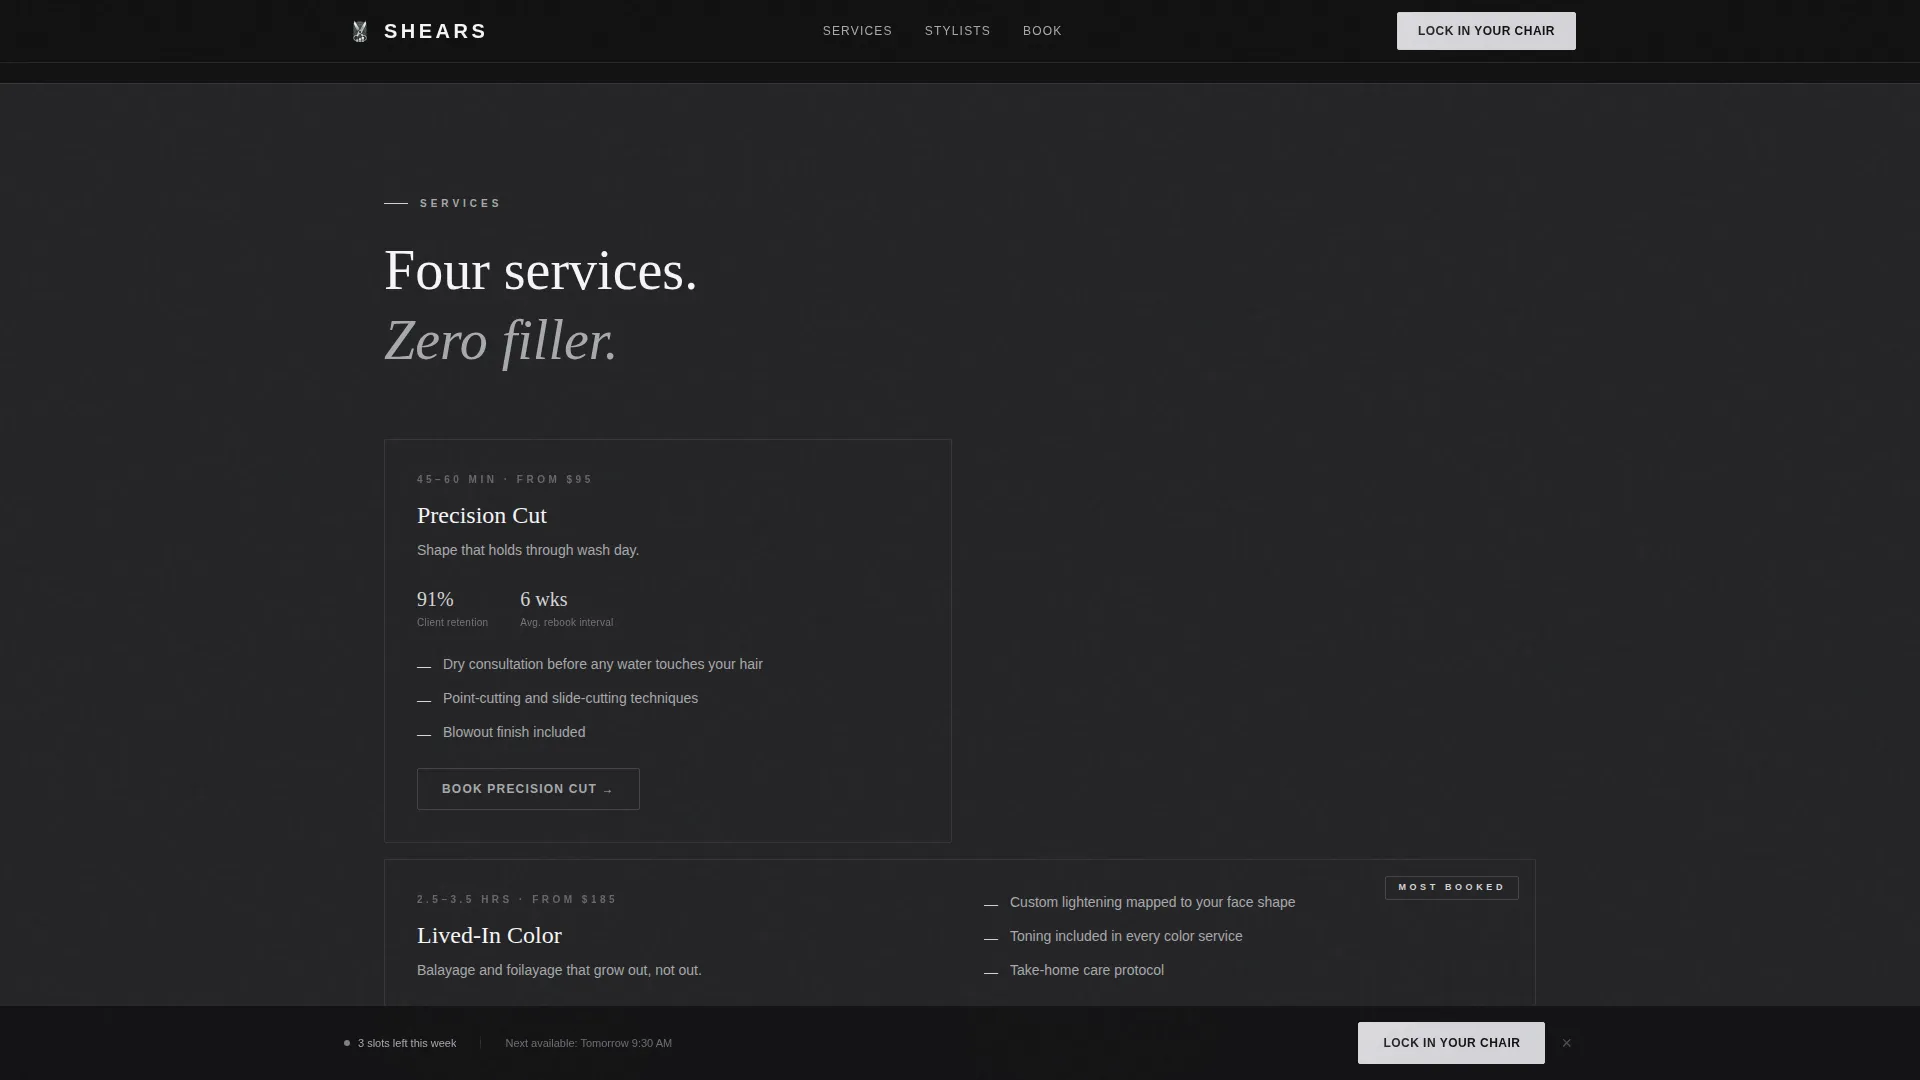Screen dimensions: 1920x1080
Task: Click the Precision Cut card title
Action: point(482,516)
